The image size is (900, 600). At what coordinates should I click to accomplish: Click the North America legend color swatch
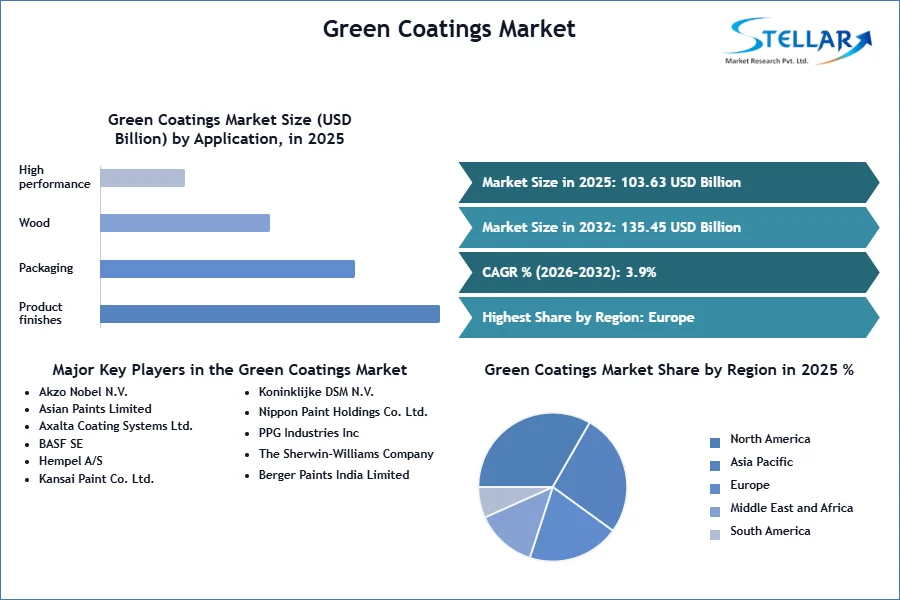click(715, 443)
